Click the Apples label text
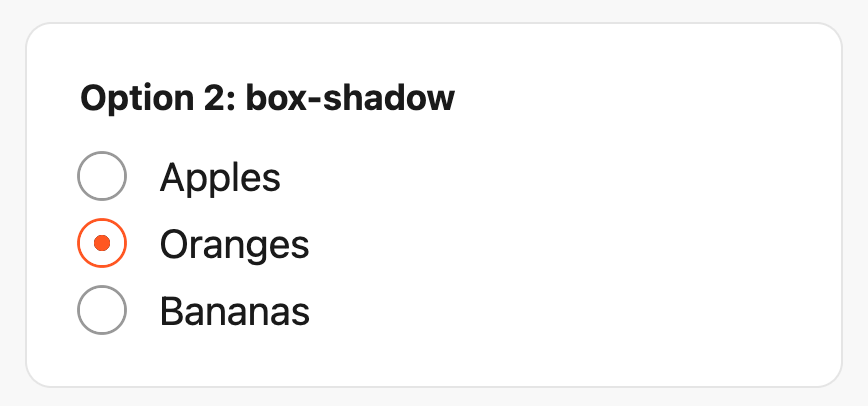Viewport: 868px width, 406px height. (x=220, y=178)
